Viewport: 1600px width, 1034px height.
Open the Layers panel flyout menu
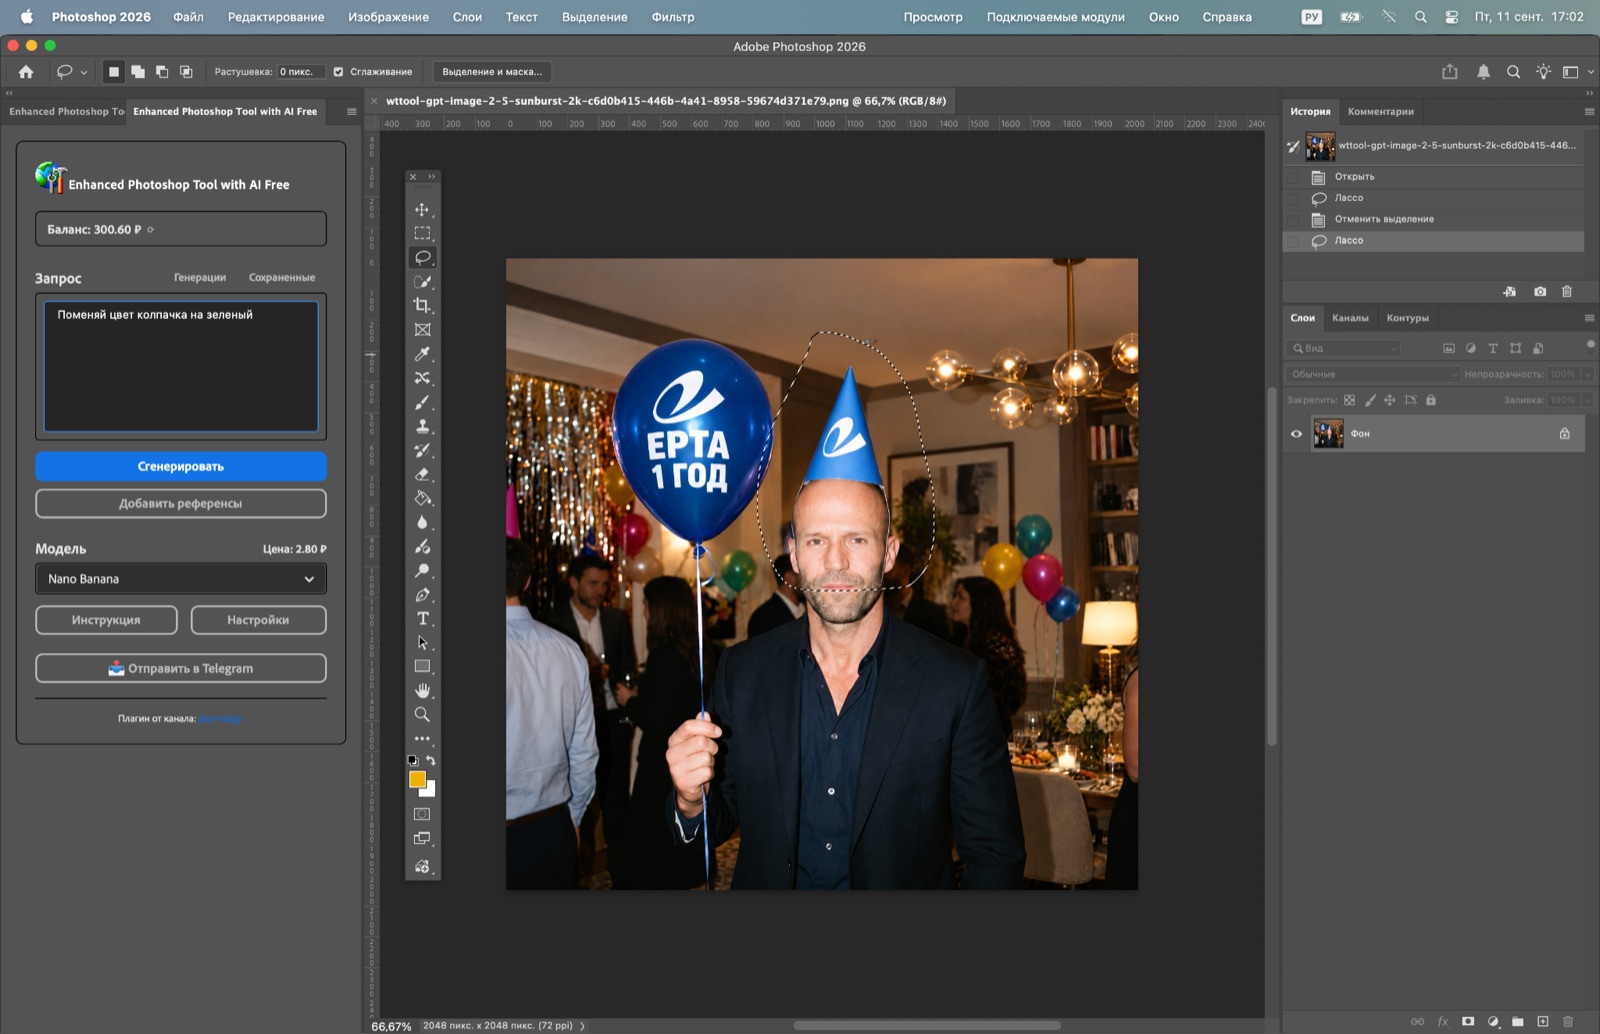(x=1589, y=318)
